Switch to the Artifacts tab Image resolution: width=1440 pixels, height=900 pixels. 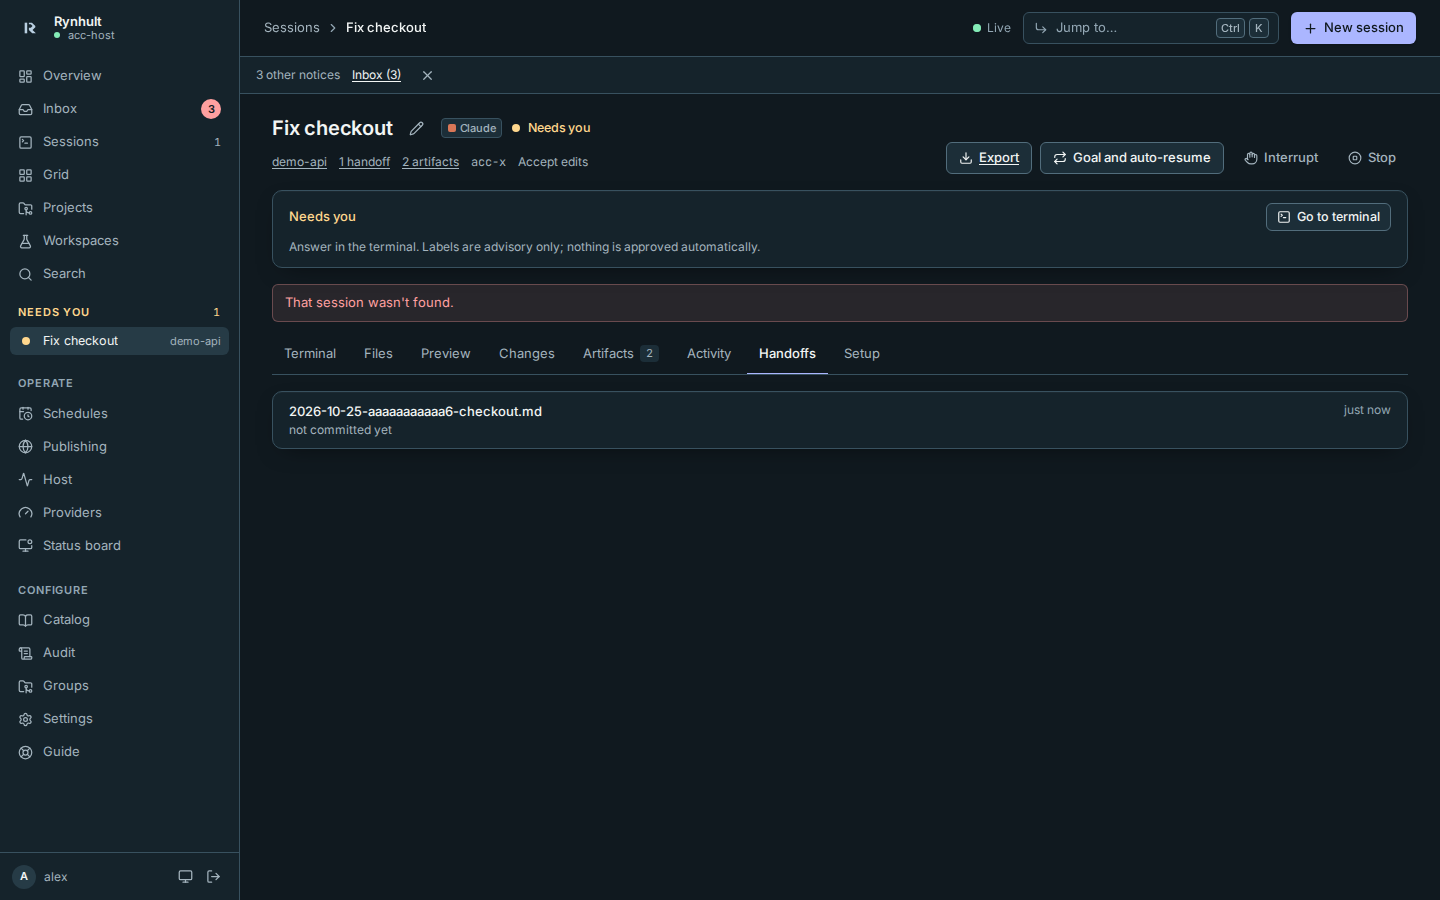[x=620, y=354]
